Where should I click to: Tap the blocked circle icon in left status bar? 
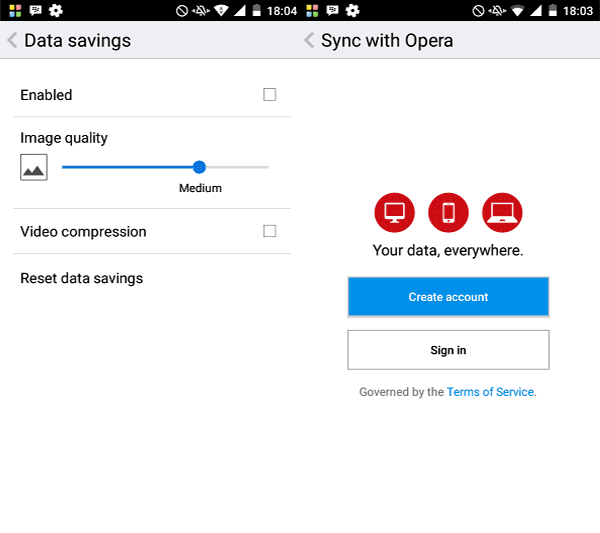(x=182, y=11)
